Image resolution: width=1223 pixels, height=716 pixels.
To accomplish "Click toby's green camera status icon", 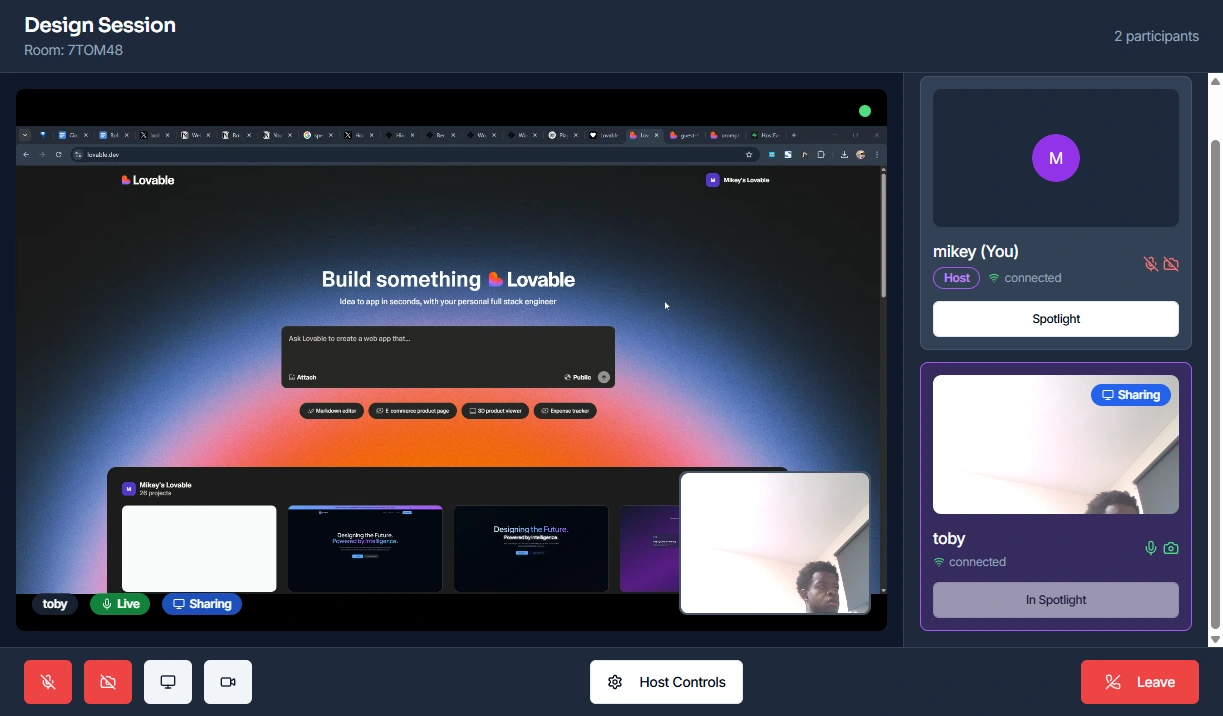I will coord(1171,548).
